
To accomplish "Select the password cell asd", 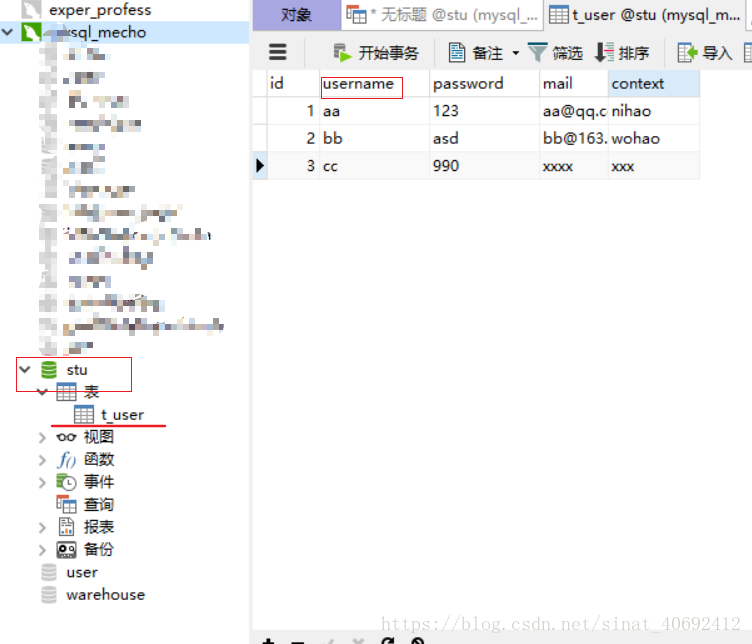I will tap(484, 139).
